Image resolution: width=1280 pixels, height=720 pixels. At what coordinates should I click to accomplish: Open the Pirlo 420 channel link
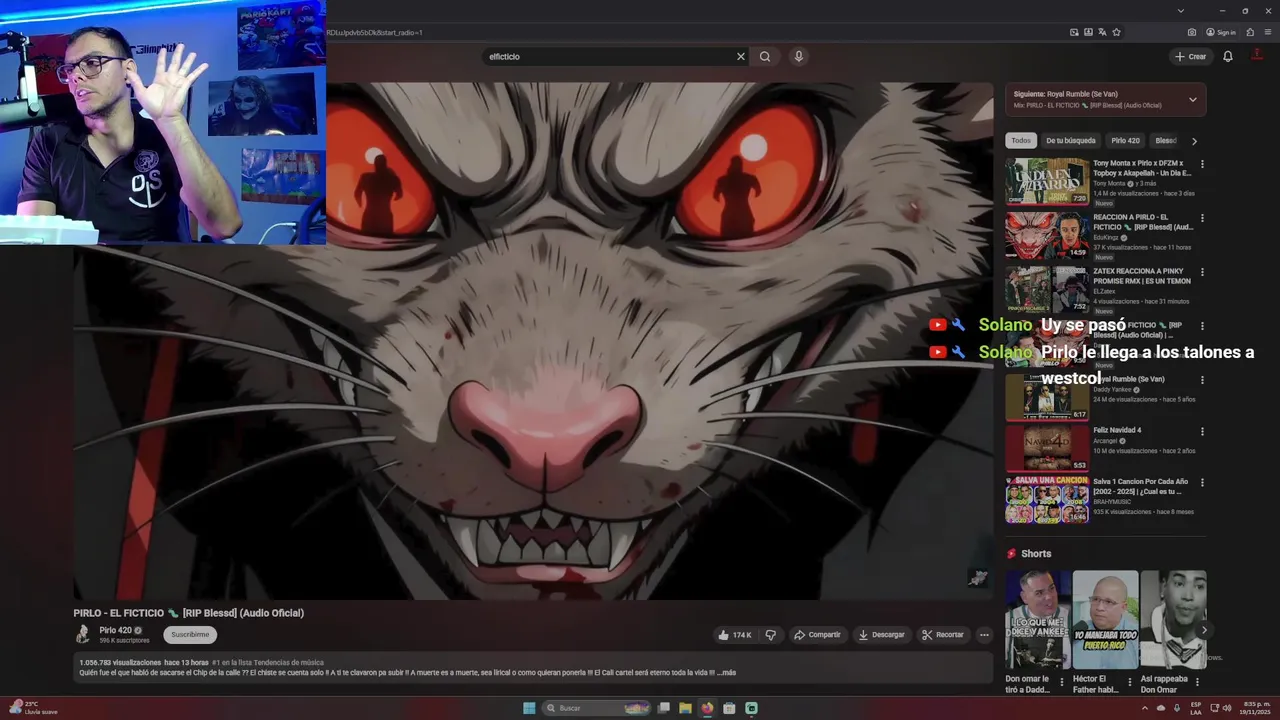tap(116, 630)
